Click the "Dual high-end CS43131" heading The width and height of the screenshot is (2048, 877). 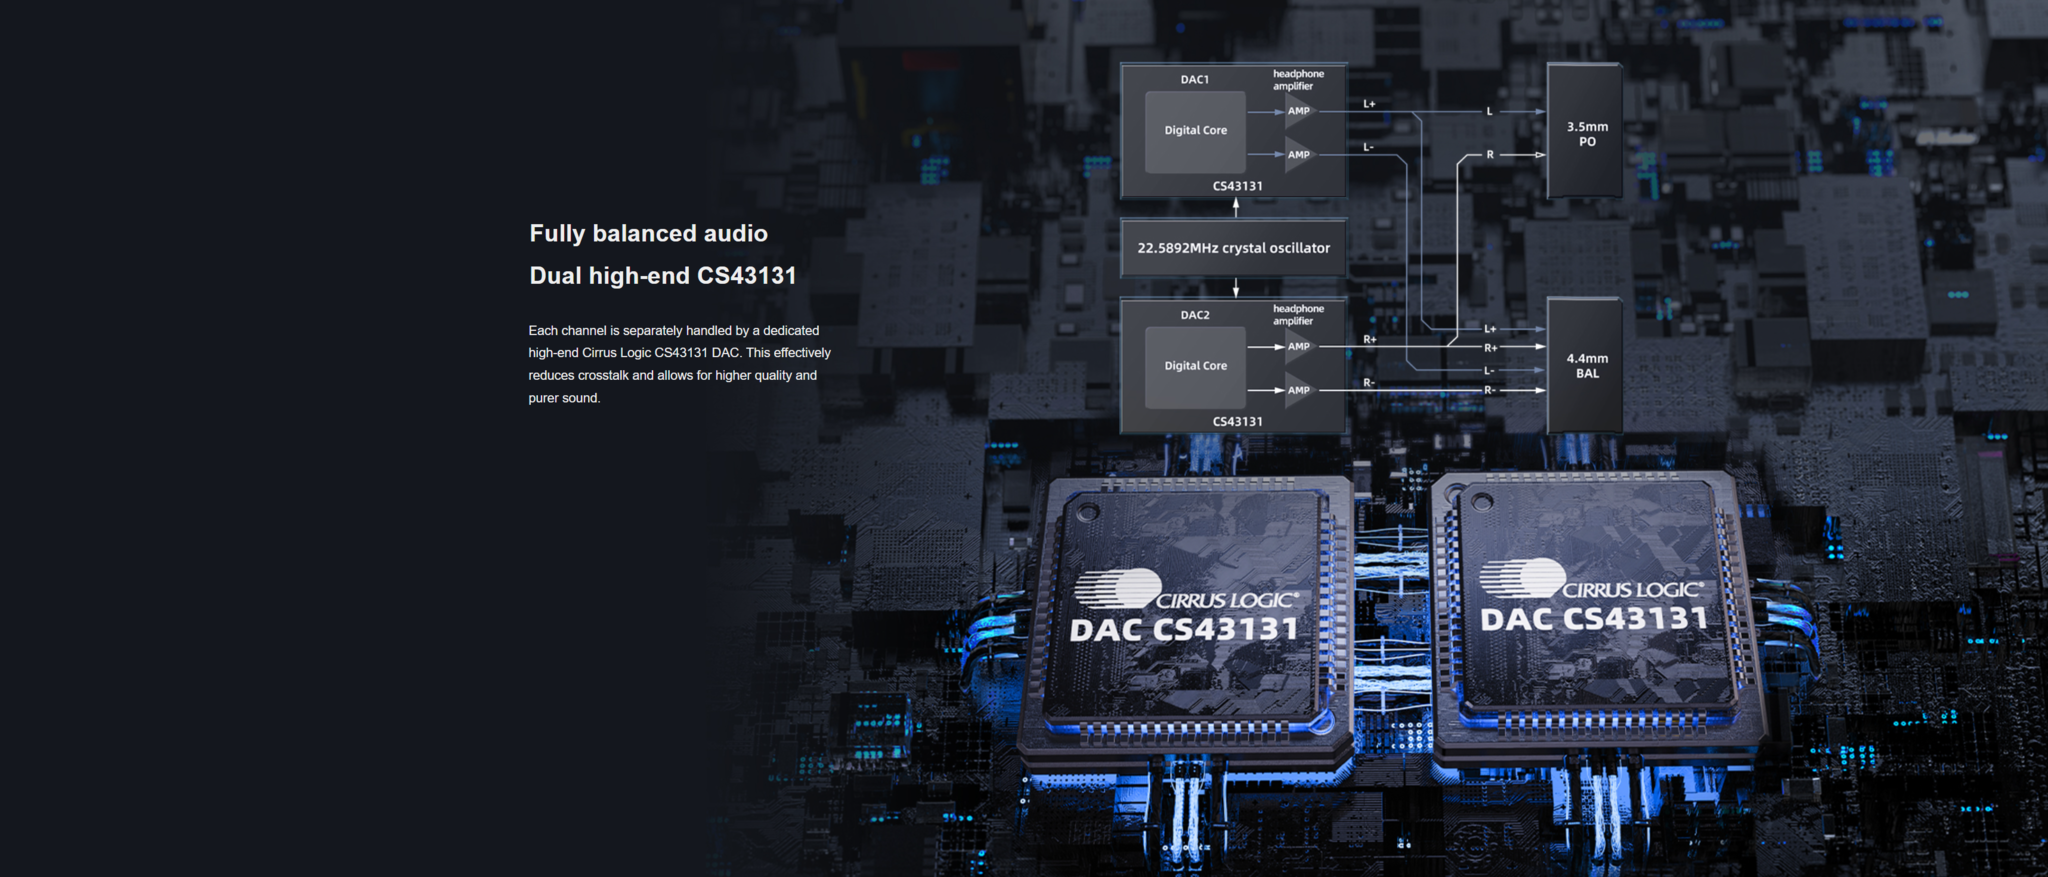662,276
